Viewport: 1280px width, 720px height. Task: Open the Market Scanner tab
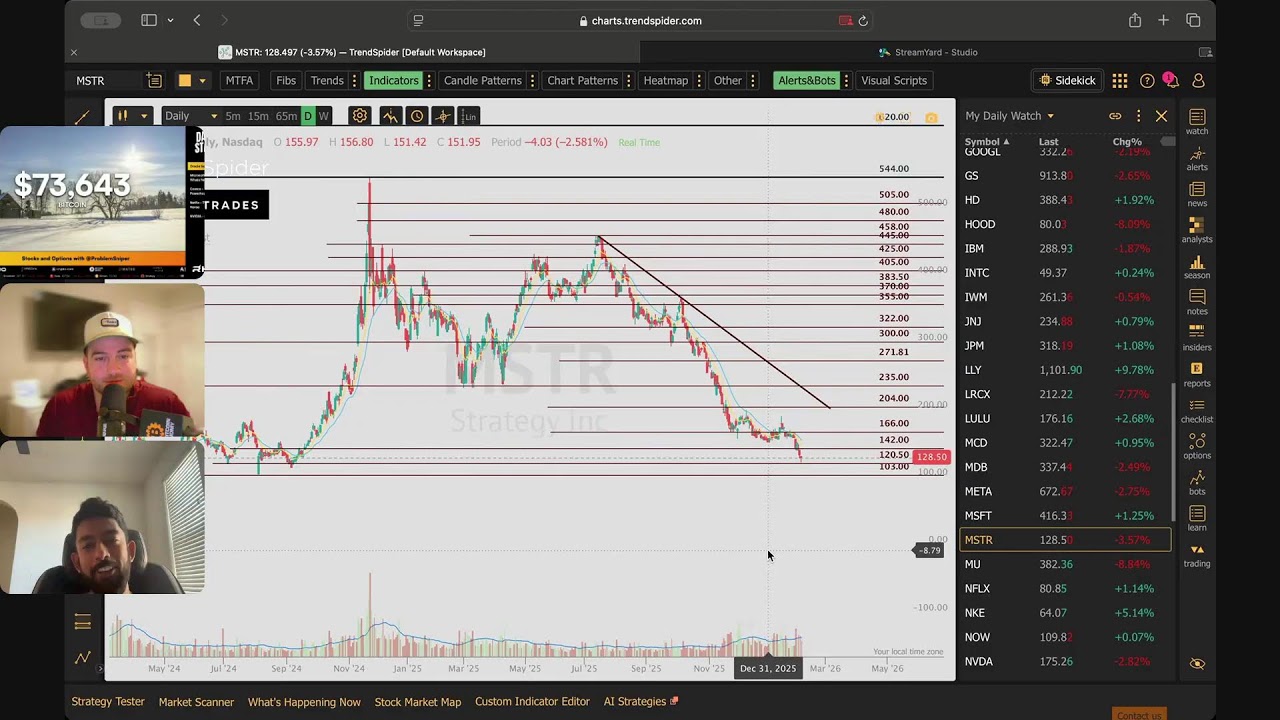[x=196, y=702]
